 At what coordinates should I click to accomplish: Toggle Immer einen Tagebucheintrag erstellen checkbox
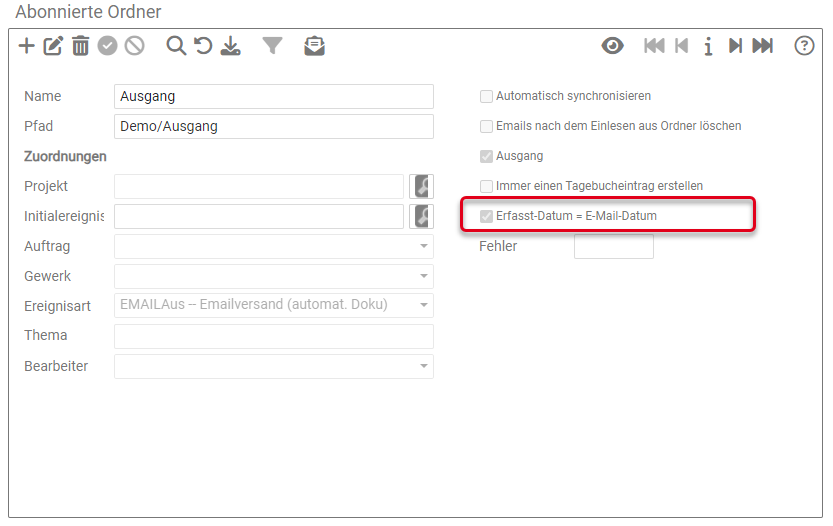pyautogui.click(x=487, y=187)
